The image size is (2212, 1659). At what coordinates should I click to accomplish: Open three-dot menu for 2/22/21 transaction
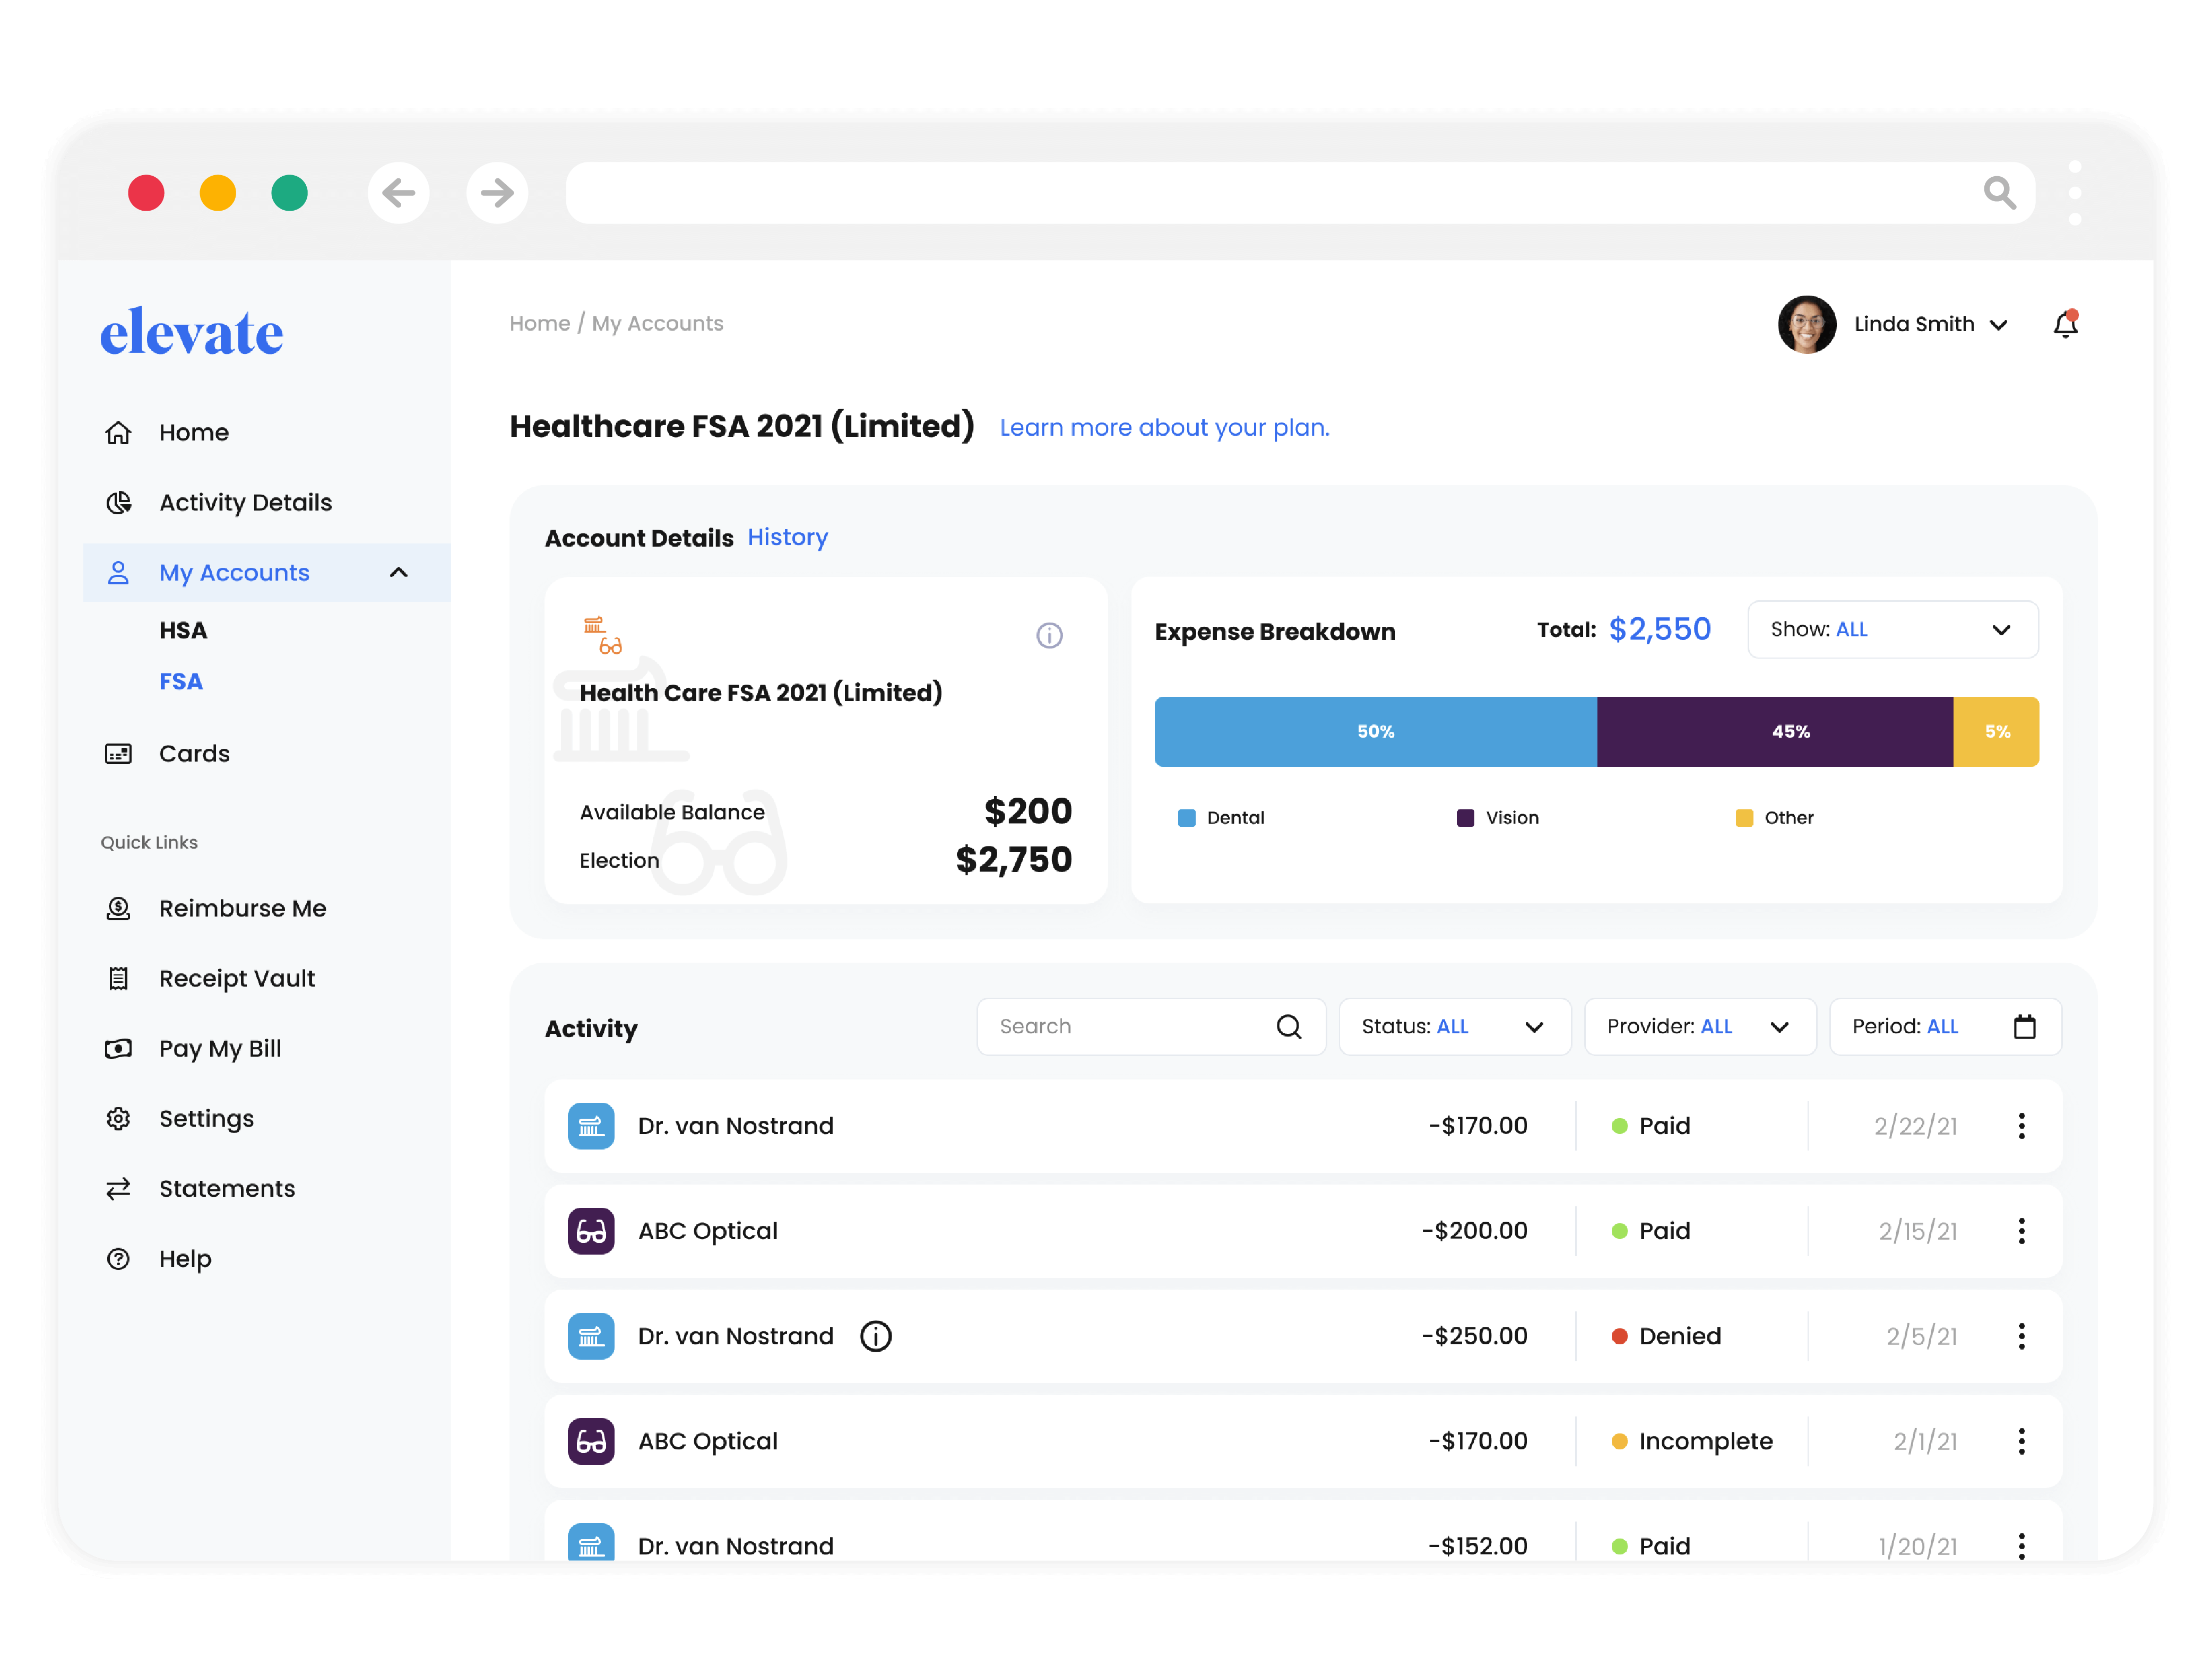coord(2021,1126)
